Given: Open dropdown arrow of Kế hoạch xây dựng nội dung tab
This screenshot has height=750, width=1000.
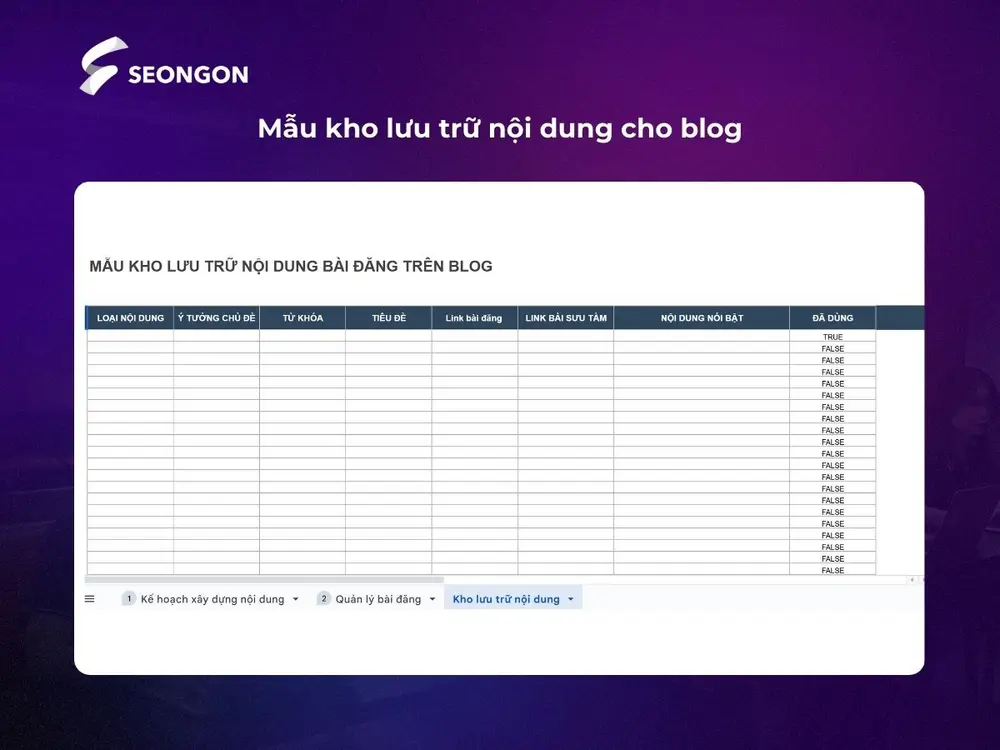Looking at the screenshot, I should click(x=295, y=599).
